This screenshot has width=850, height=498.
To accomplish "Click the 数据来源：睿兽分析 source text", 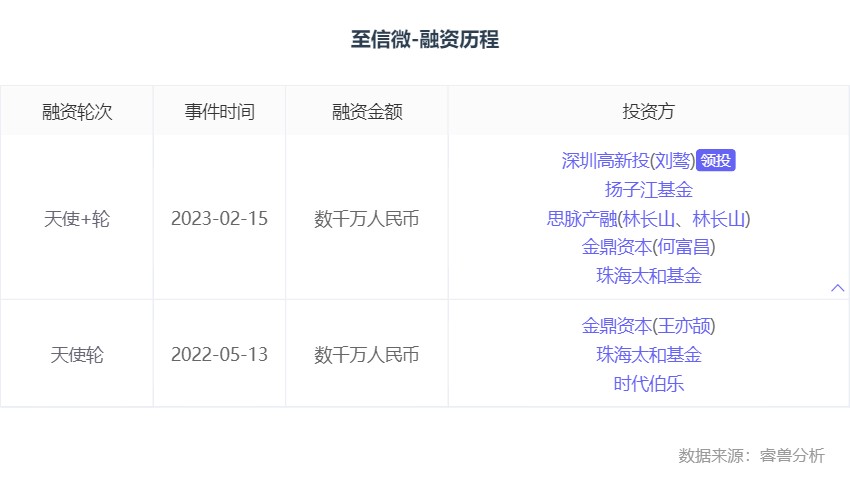I will [x=751, y=456].
